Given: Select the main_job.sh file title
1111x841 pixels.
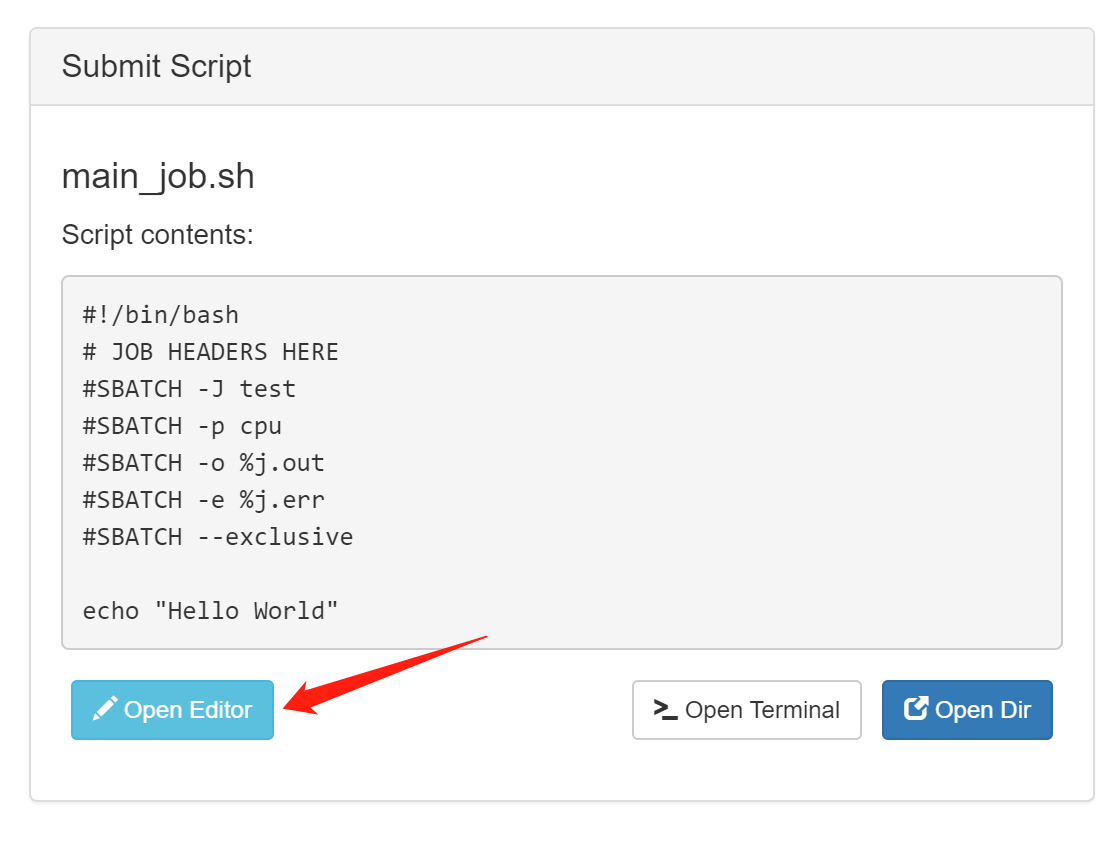Looking at the screenshot, I should (x=158, y=176).
